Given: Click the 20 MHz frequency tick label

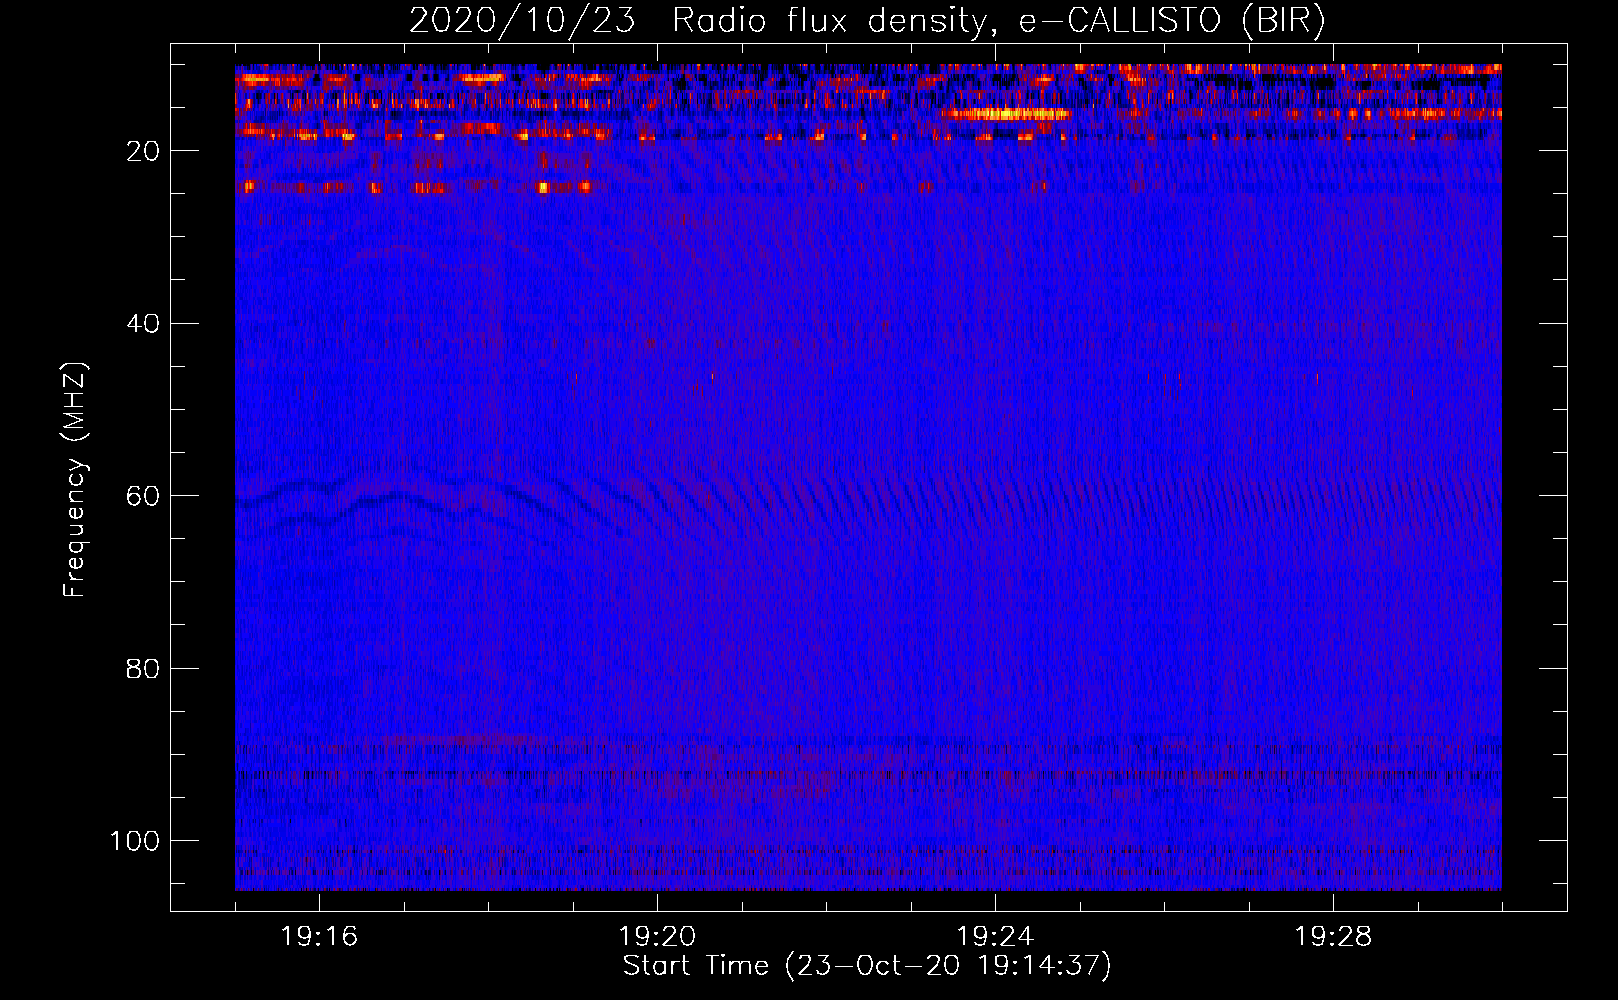Looking at the screenshot, I should tap(143, 151).
